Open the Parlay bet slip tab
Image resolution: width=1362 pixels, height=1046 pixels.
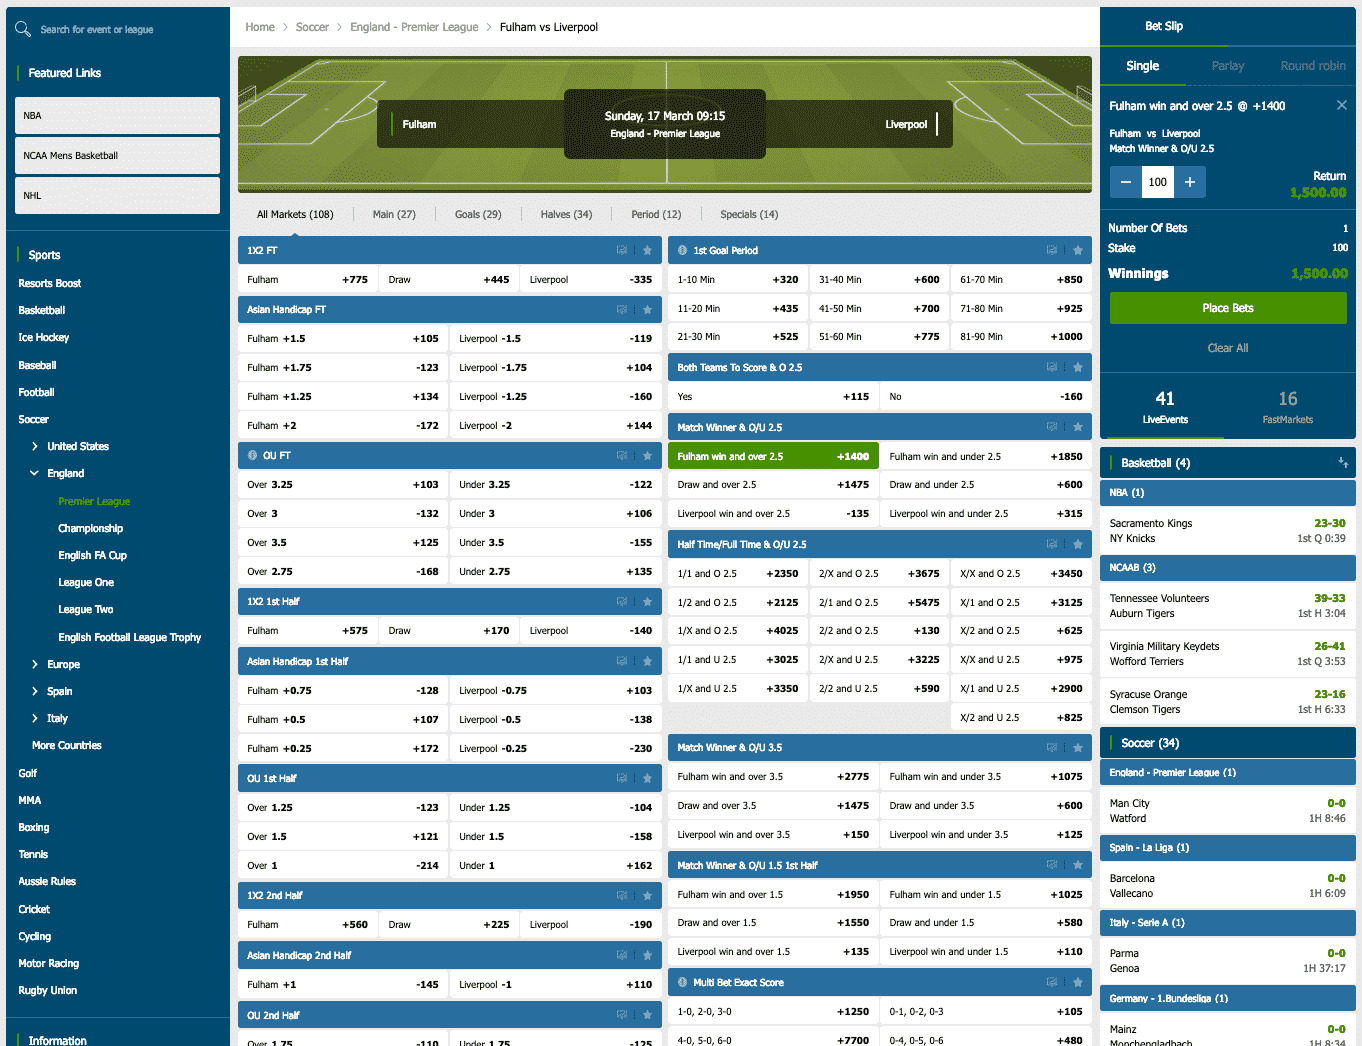point(1227,66)
